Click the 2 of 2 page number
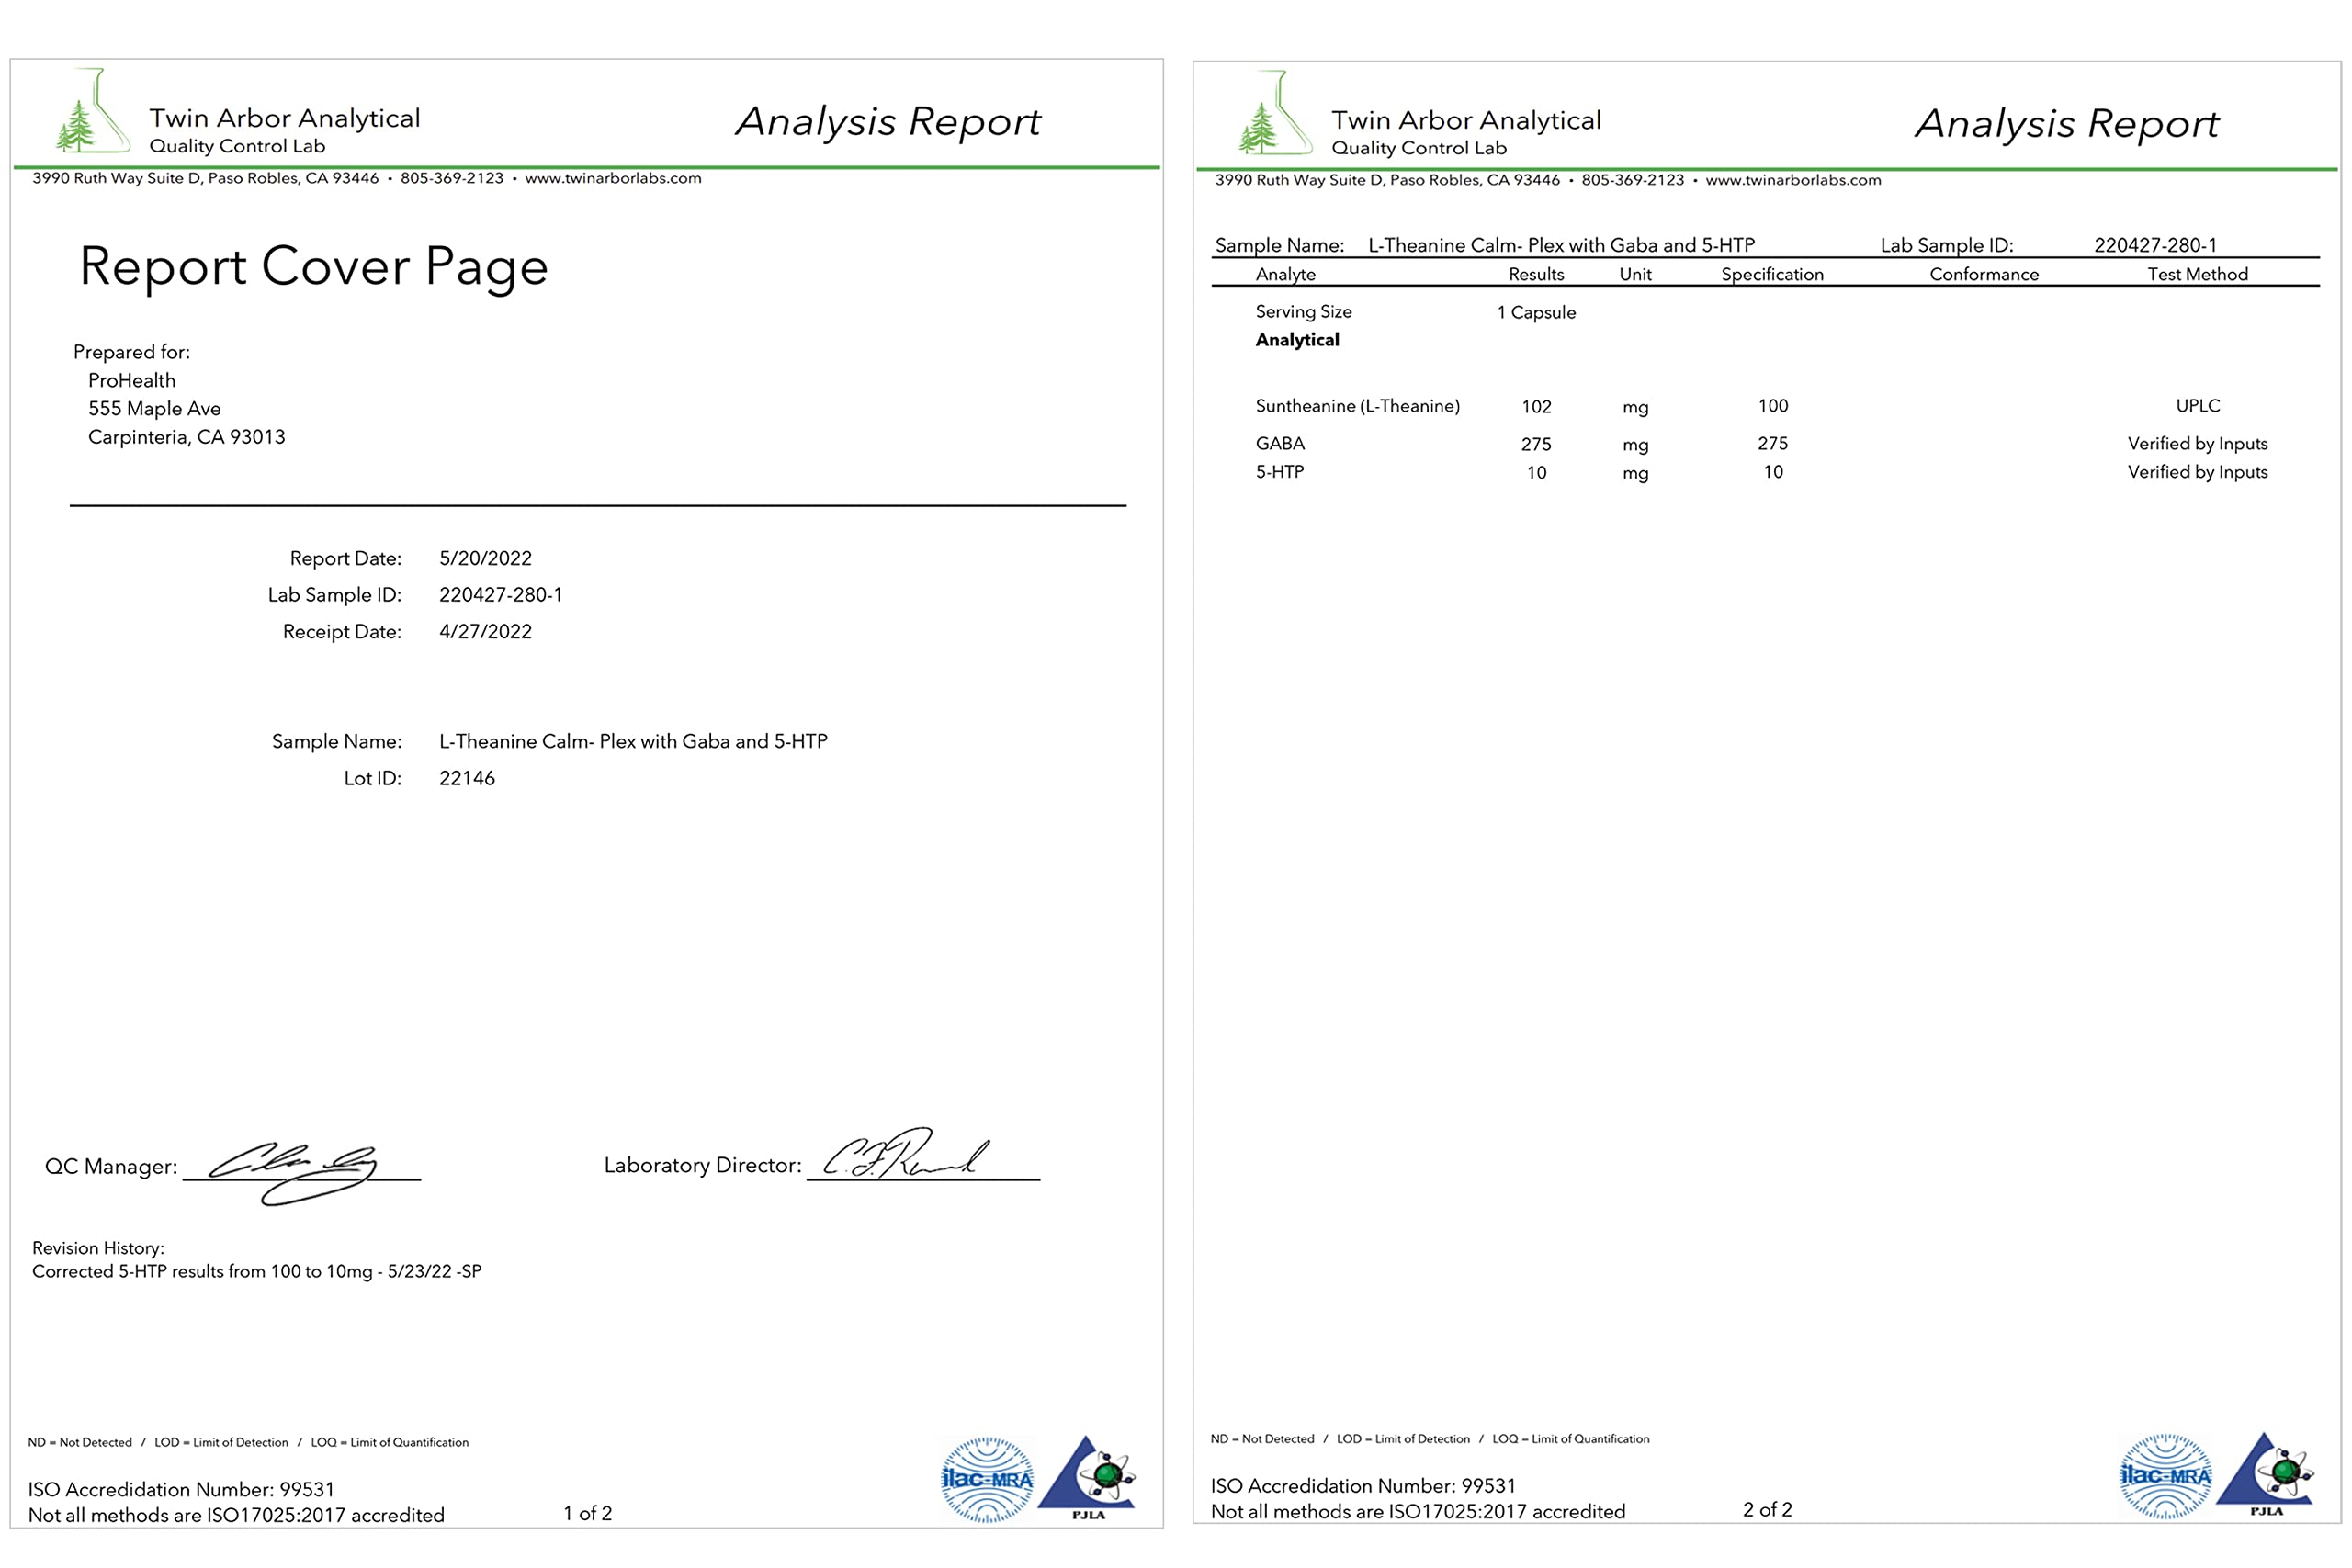This screenshot has width=2352, height=1568. pyautogui.click(x=1767, y=1509)
